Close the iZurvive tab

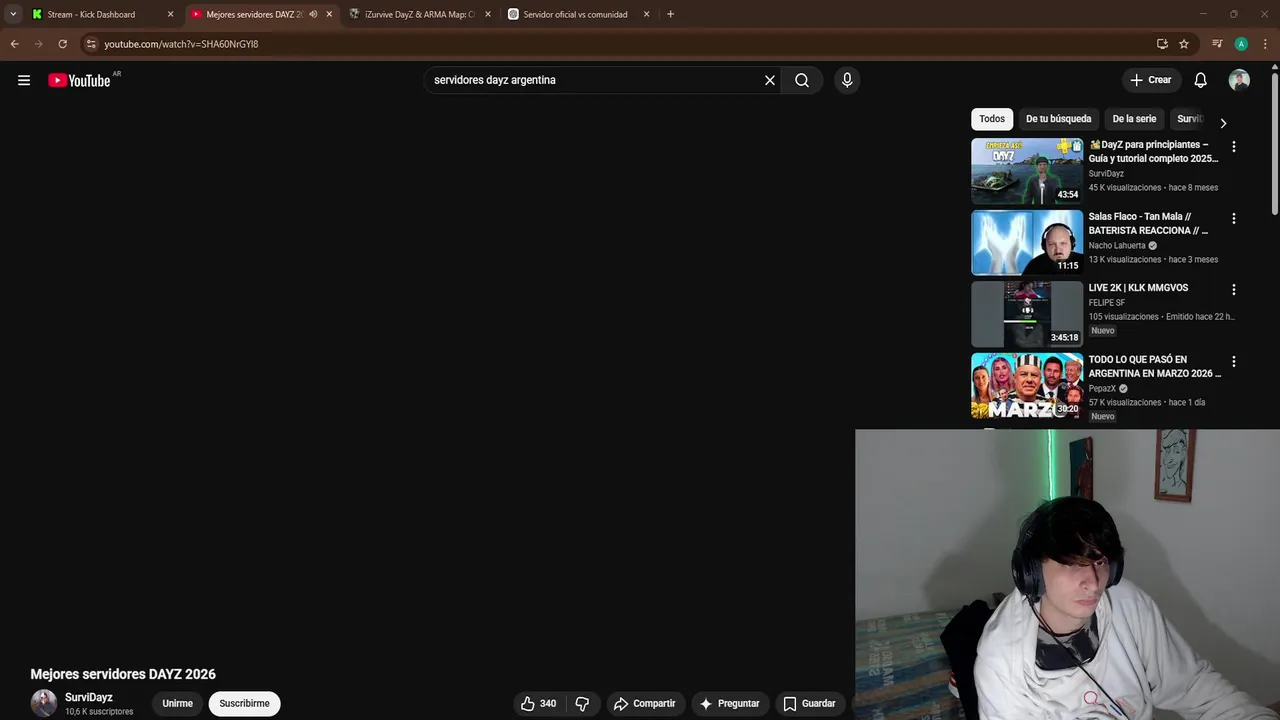tap(488, 14)
